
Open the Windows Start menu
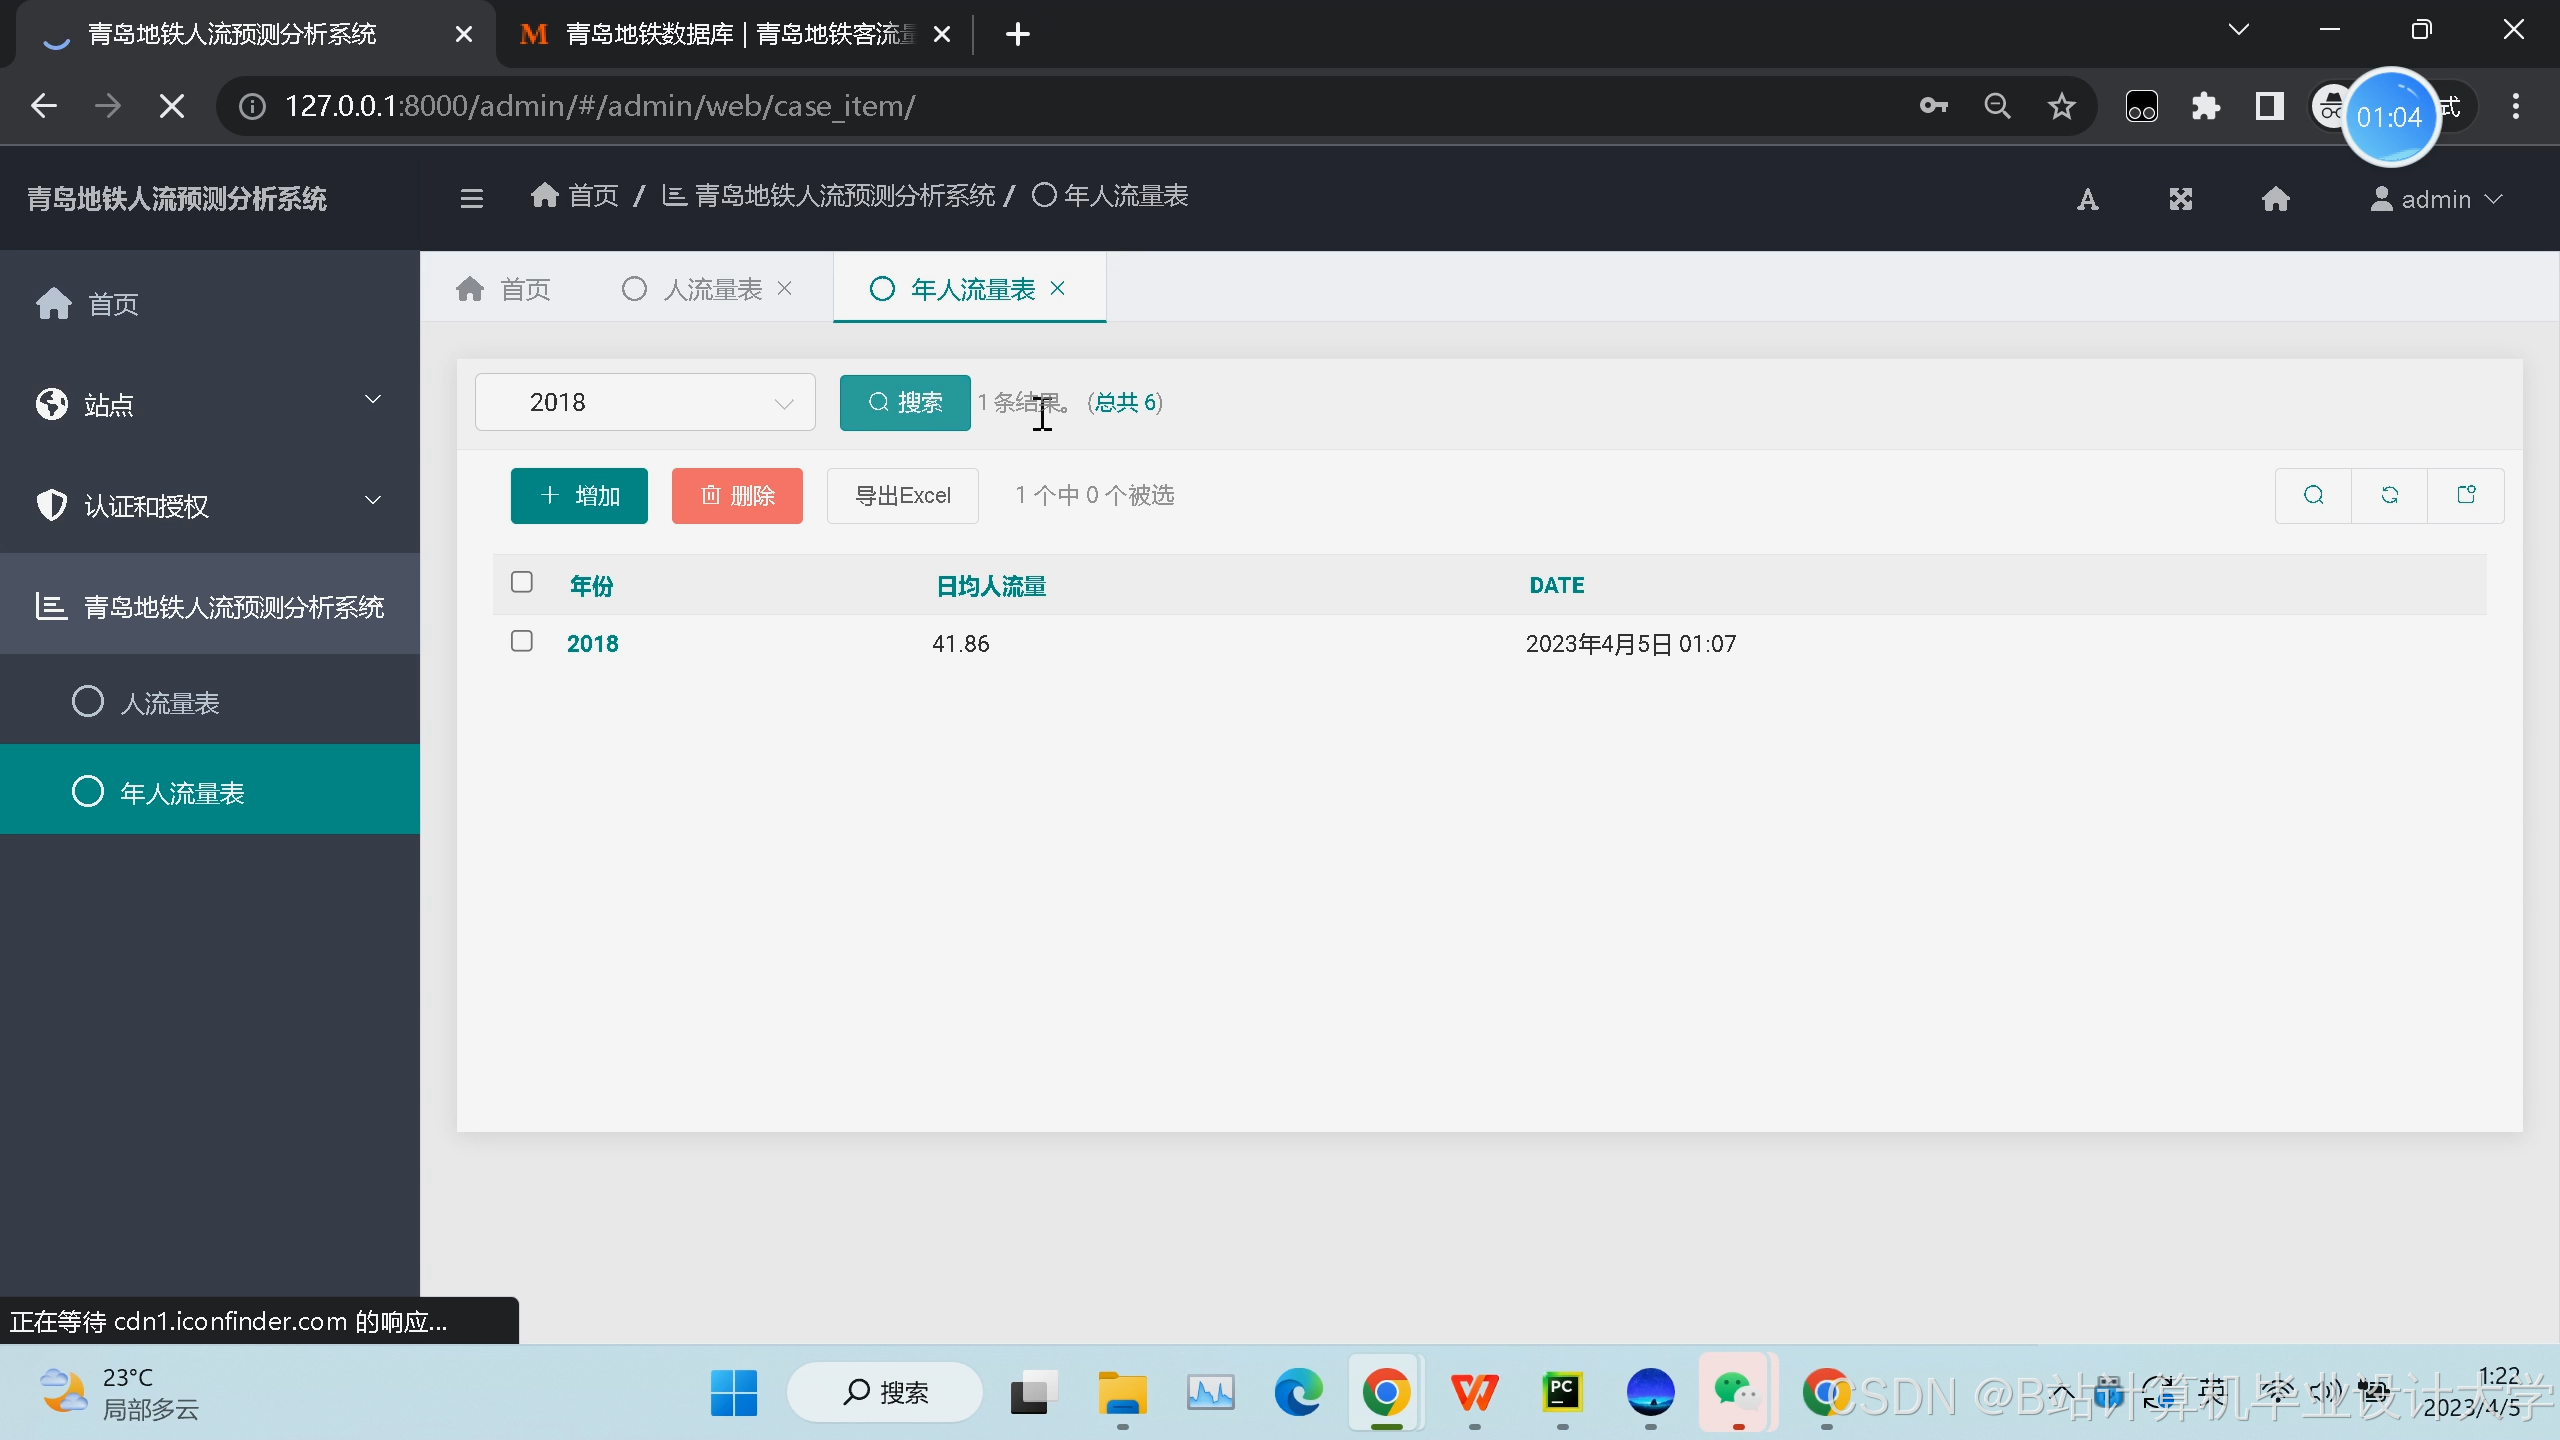[x=734, y=1392]
